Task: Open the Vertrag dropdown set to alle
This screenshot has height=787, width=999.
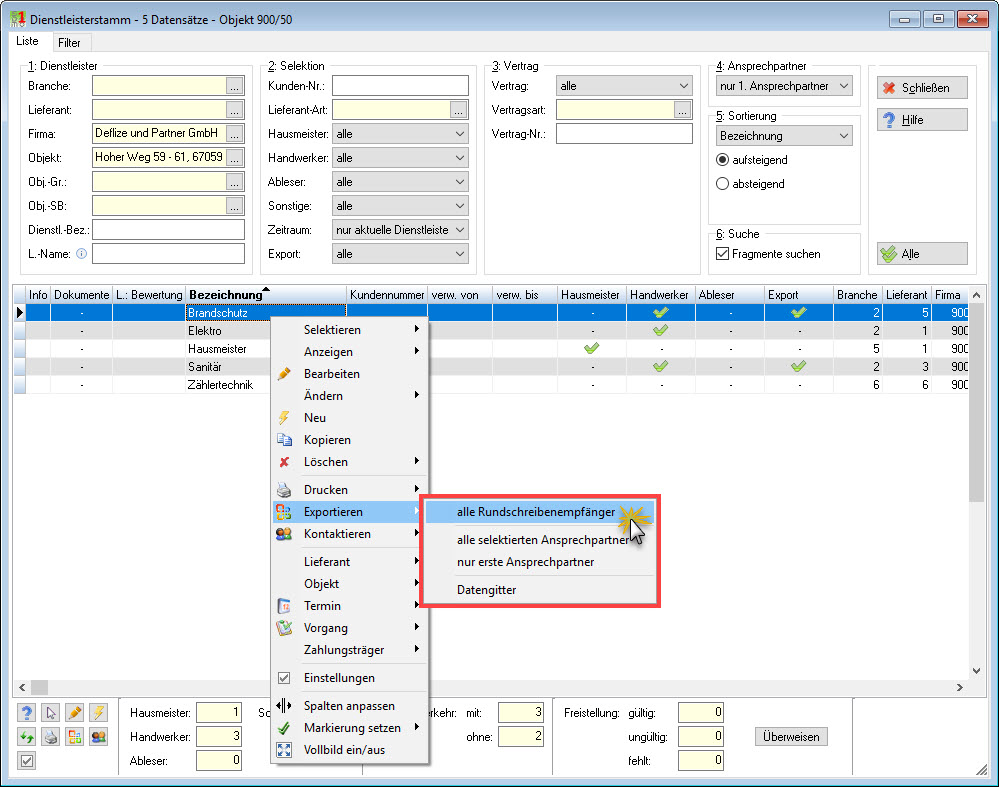Action: point(624,85)
